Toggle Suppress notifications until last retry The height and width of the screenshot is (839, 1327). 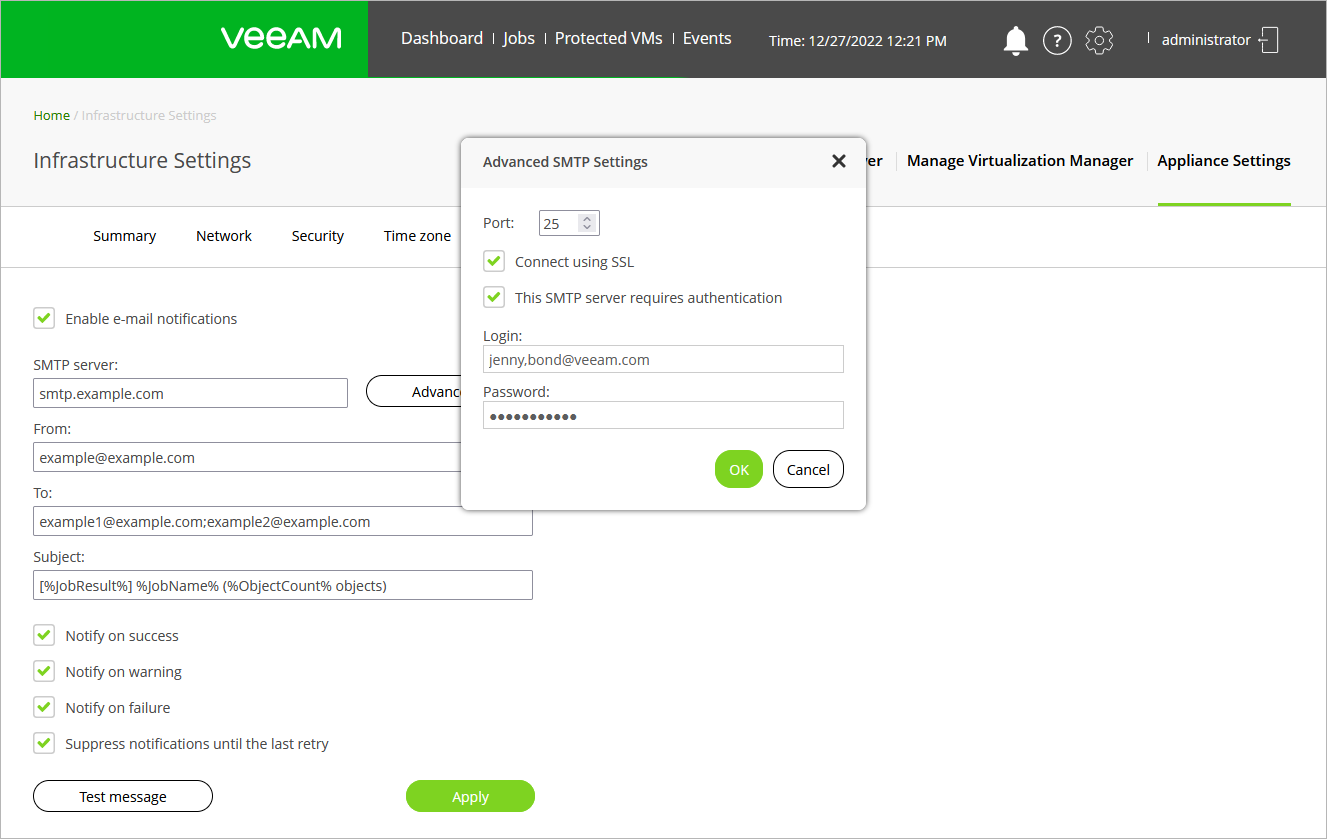44,744
